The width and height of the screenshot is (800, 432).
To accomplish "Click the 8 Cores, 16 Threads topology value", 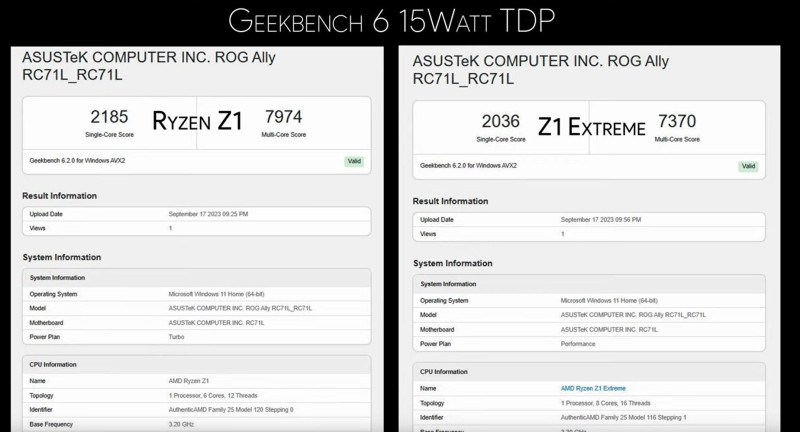I will (608, 402).
